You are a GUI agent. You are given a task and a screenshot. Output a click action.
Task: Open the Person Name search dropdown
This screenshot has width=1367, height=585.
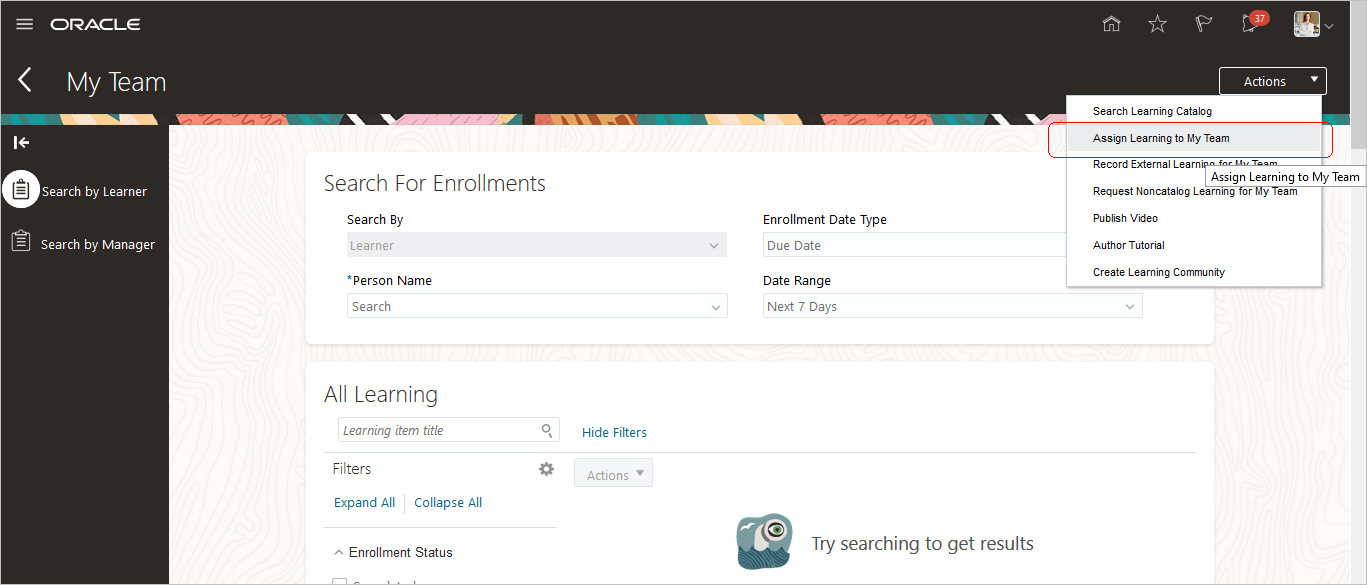(715, 307)
